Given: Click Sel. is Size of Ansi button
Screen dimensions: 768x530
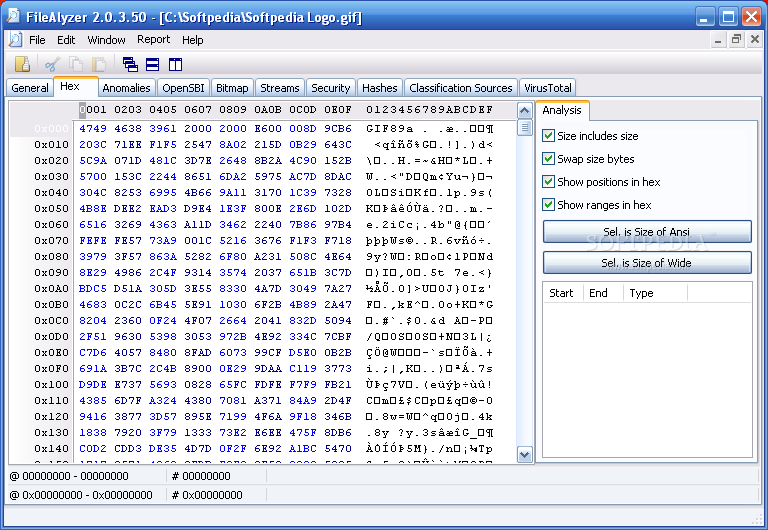Looking at the screenshot, I should coord(647,232).
